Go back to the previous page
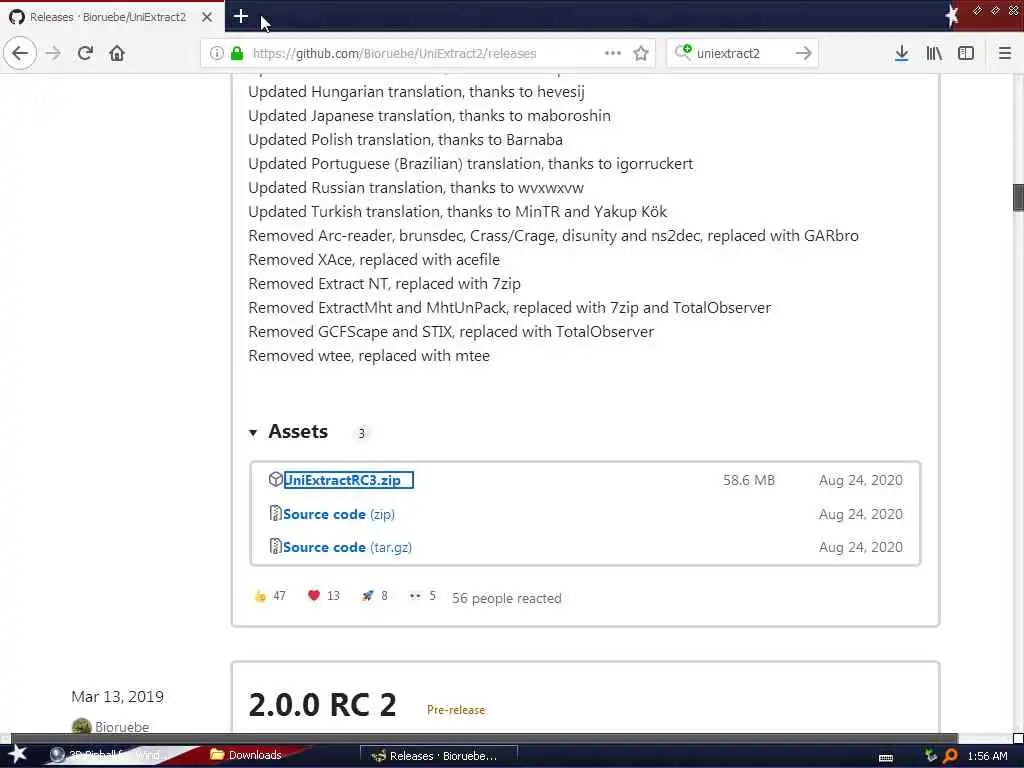The width and height of the screenshot is (1024, 768). (x=20, y=53)
